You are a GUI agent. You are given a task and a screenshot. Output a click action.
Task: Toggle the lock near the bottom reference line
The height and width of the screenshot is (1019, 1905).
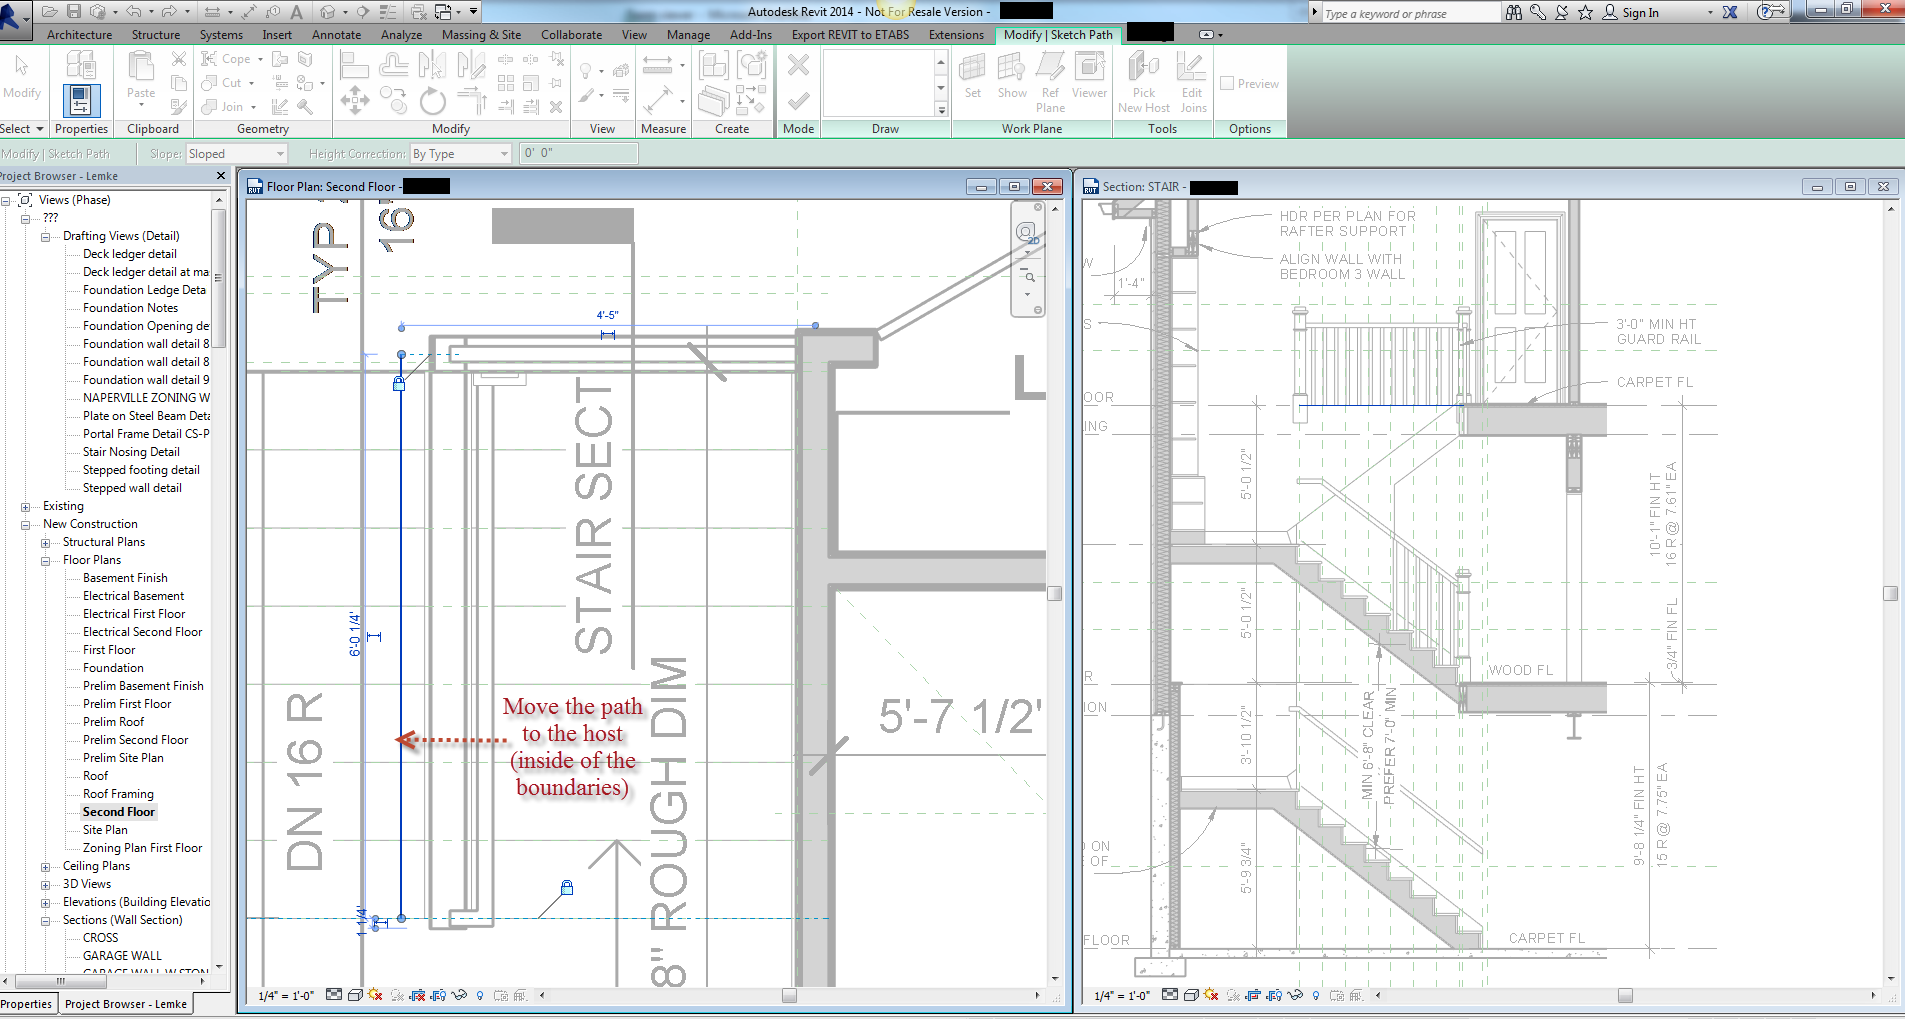[567, 887]
